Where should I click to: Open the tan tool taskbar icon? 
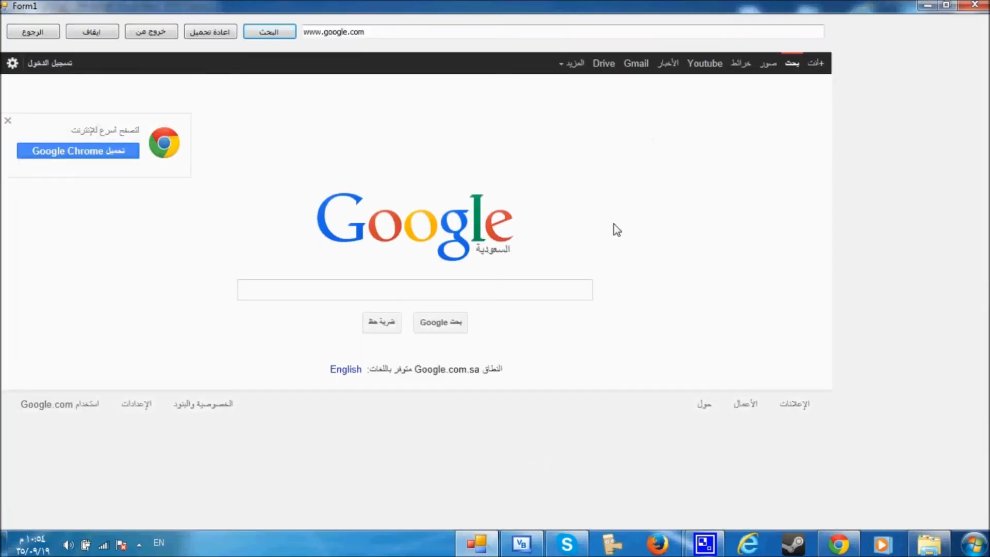point(612,544)
